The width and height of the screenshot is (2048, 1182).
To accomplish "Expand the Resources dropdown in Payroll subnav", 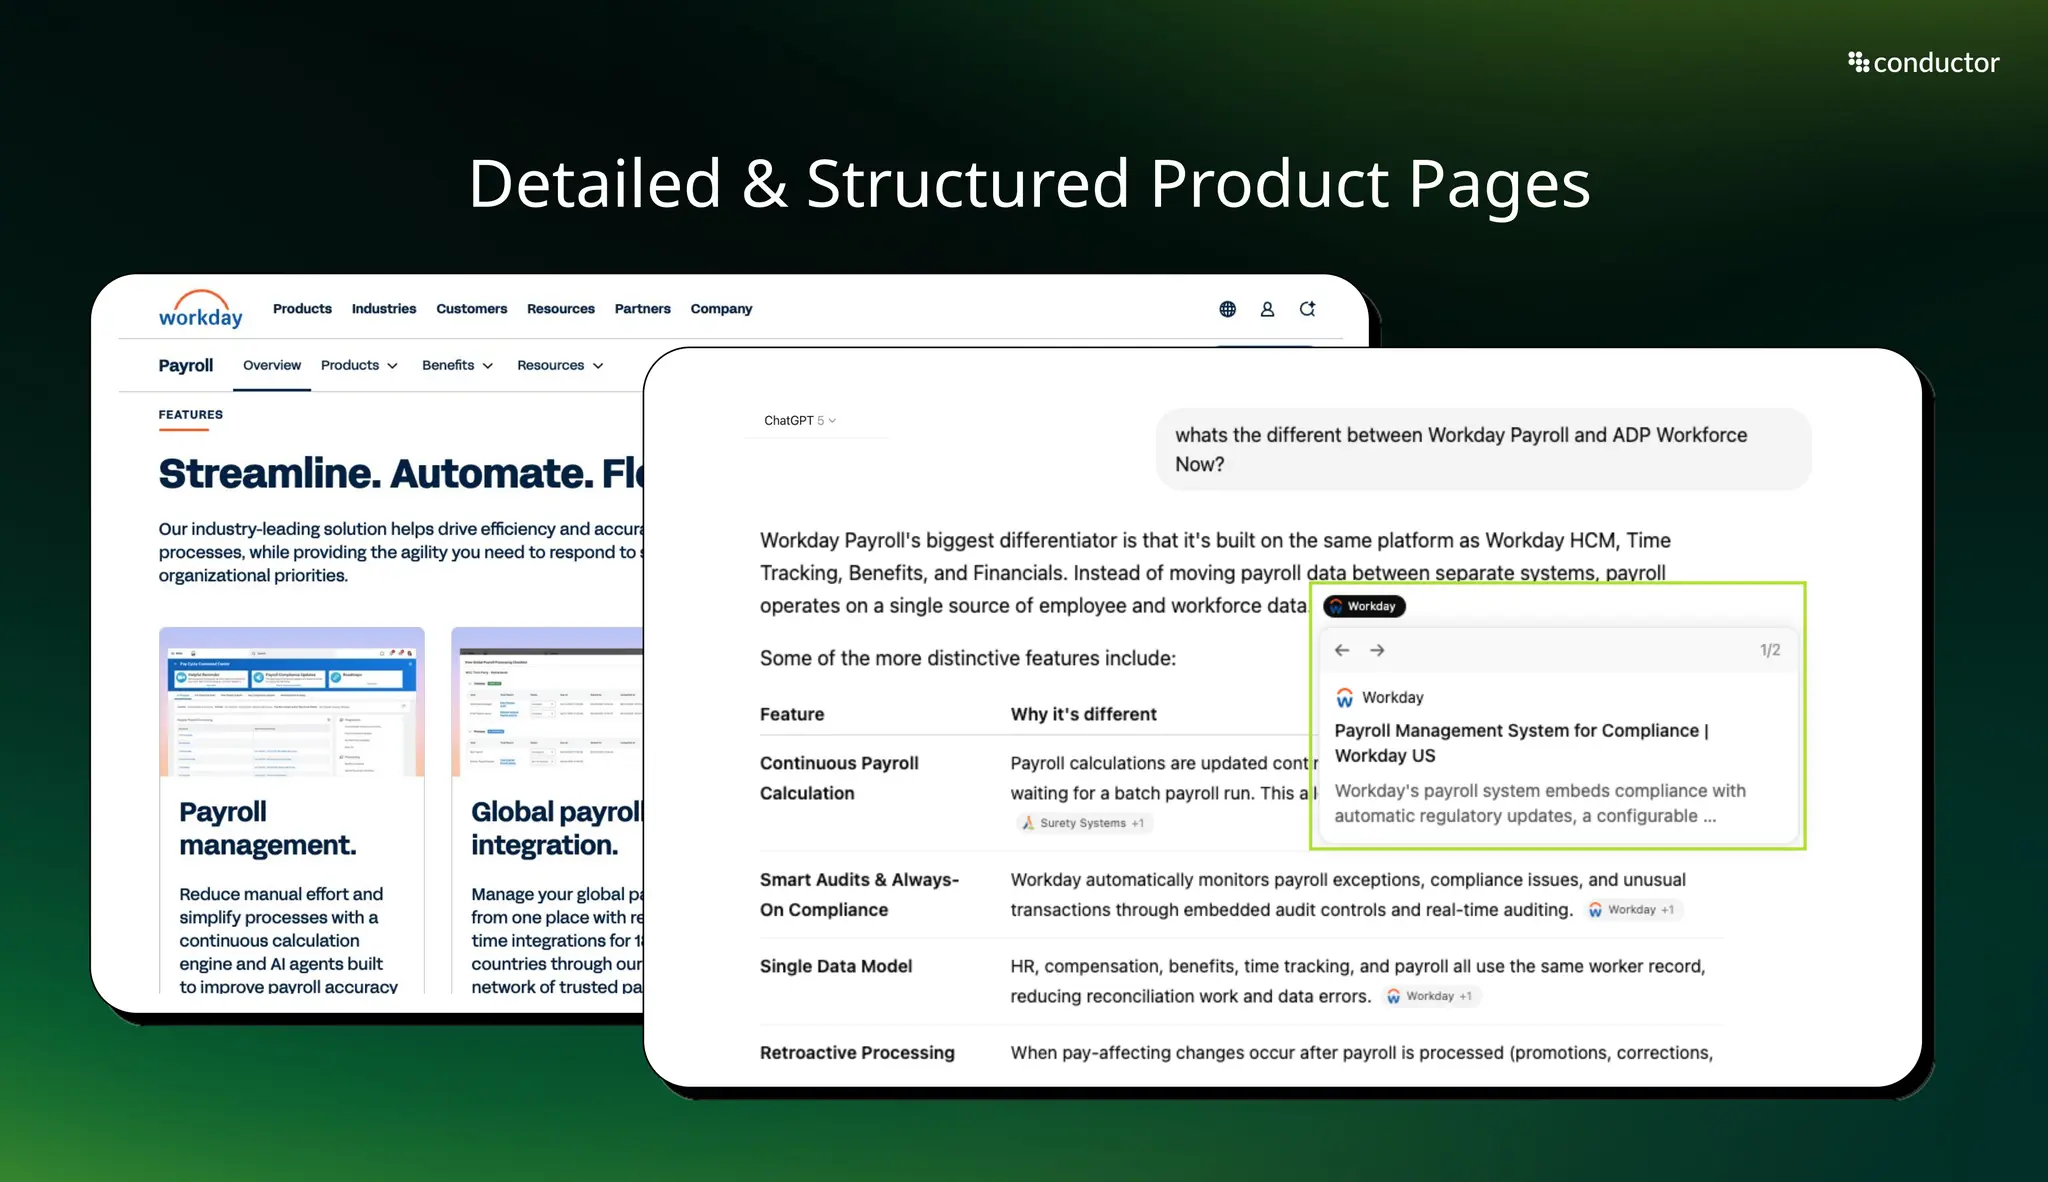I will (560, 365).
